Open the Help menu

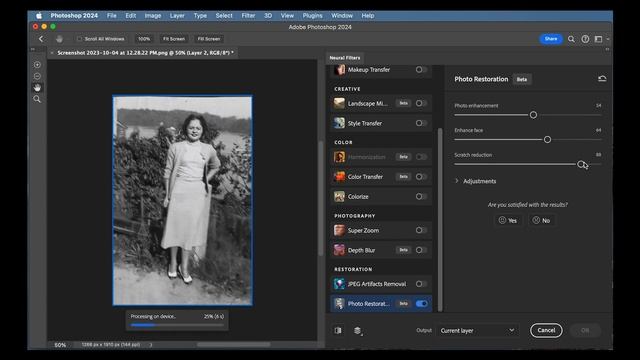click(368, 16)
